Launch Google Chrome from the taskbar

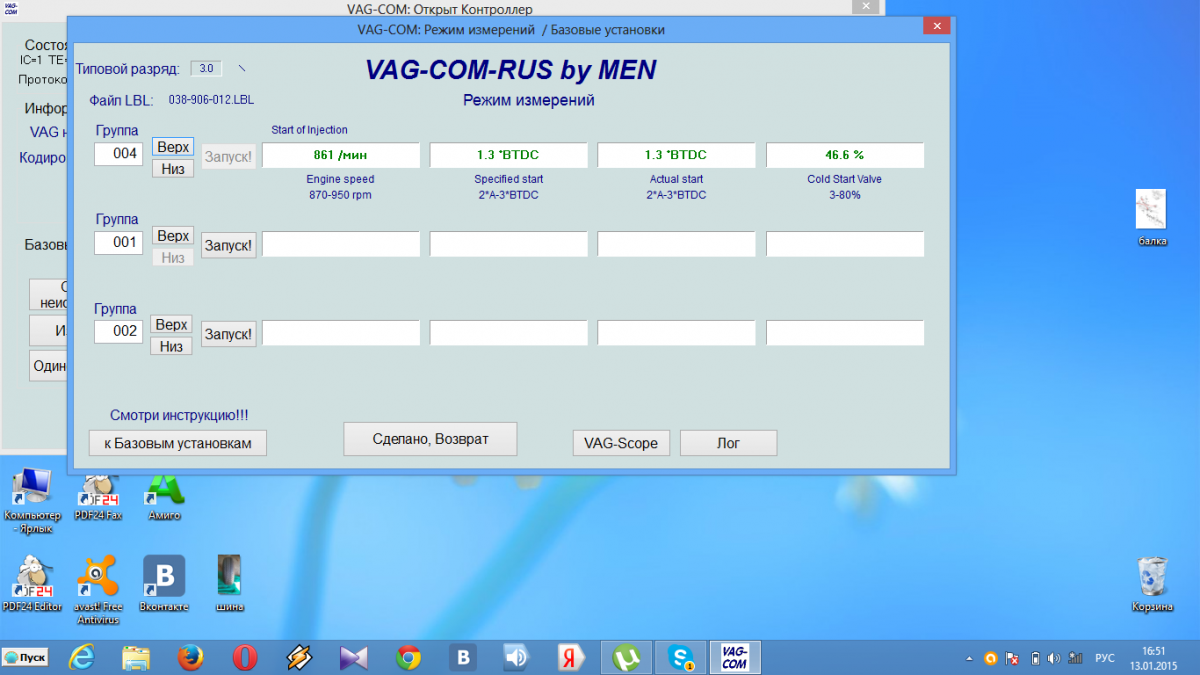coord(408,657)
